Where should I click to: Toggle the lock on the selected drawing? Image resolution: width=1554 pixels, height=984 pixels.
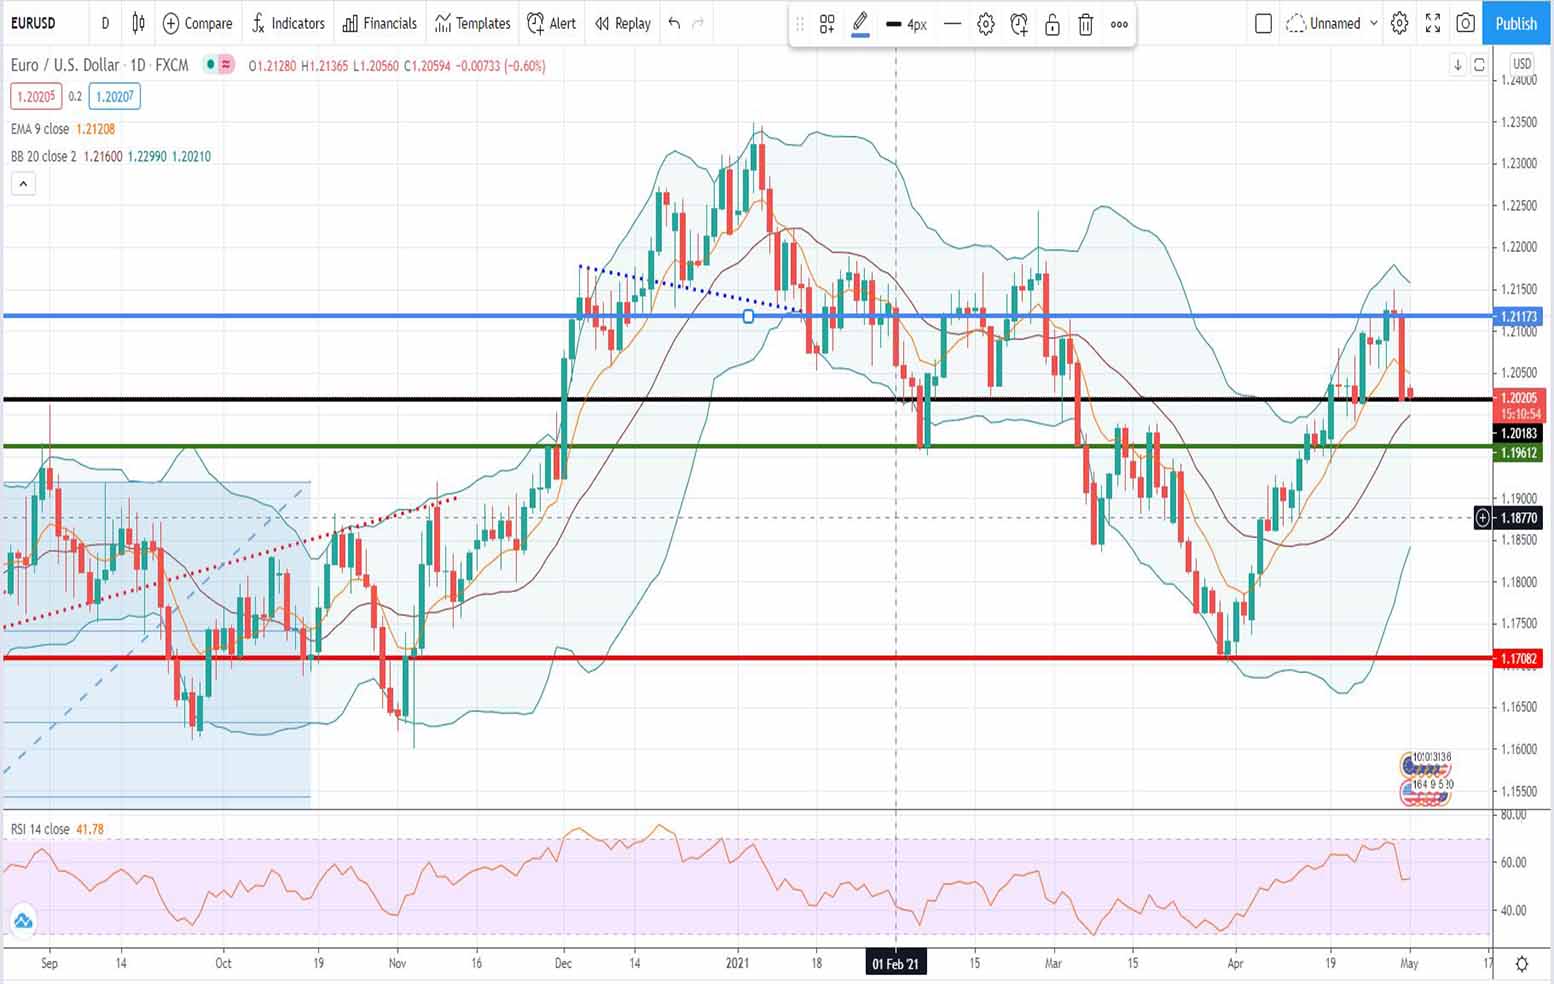pos(1052,24)
